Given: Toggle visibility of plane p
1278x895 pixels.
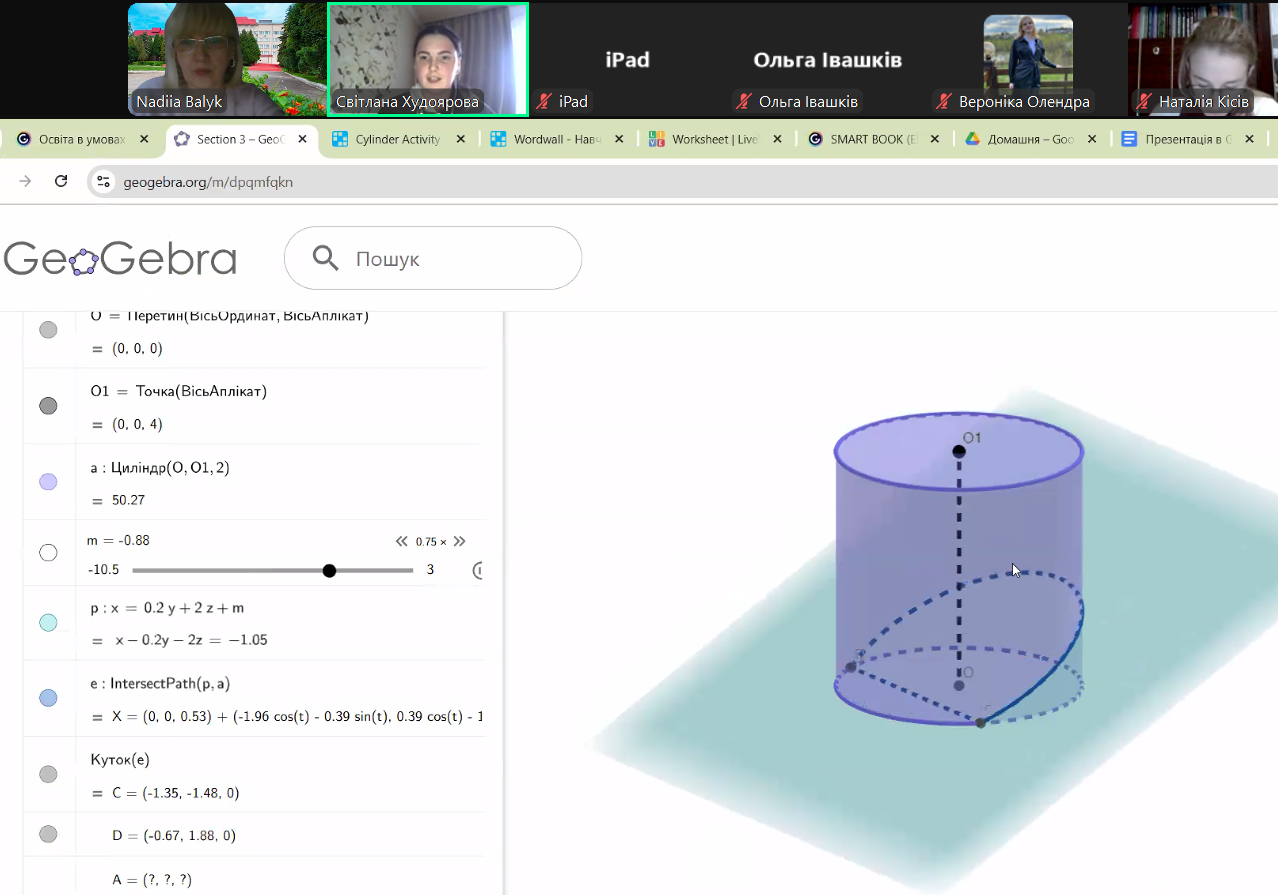Looking at the screenshot, I should (48, 623).
